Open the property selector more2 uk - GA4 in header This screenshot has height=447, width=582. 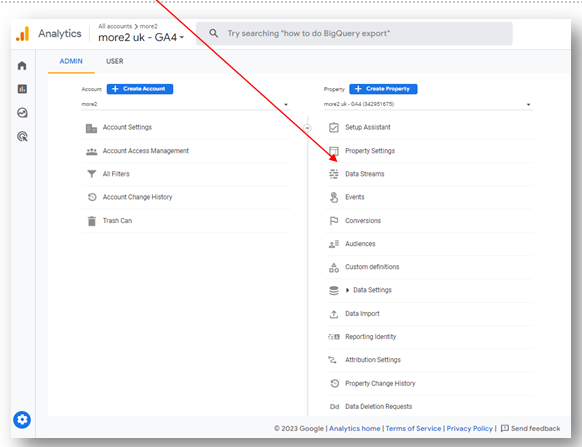coord(141,37)
